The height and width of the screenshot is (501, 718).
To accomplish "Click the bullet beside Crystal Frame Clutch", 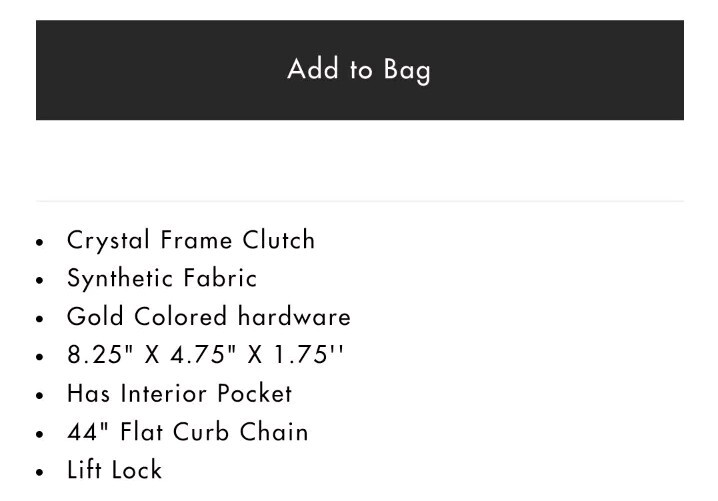I will pos(40,242).
